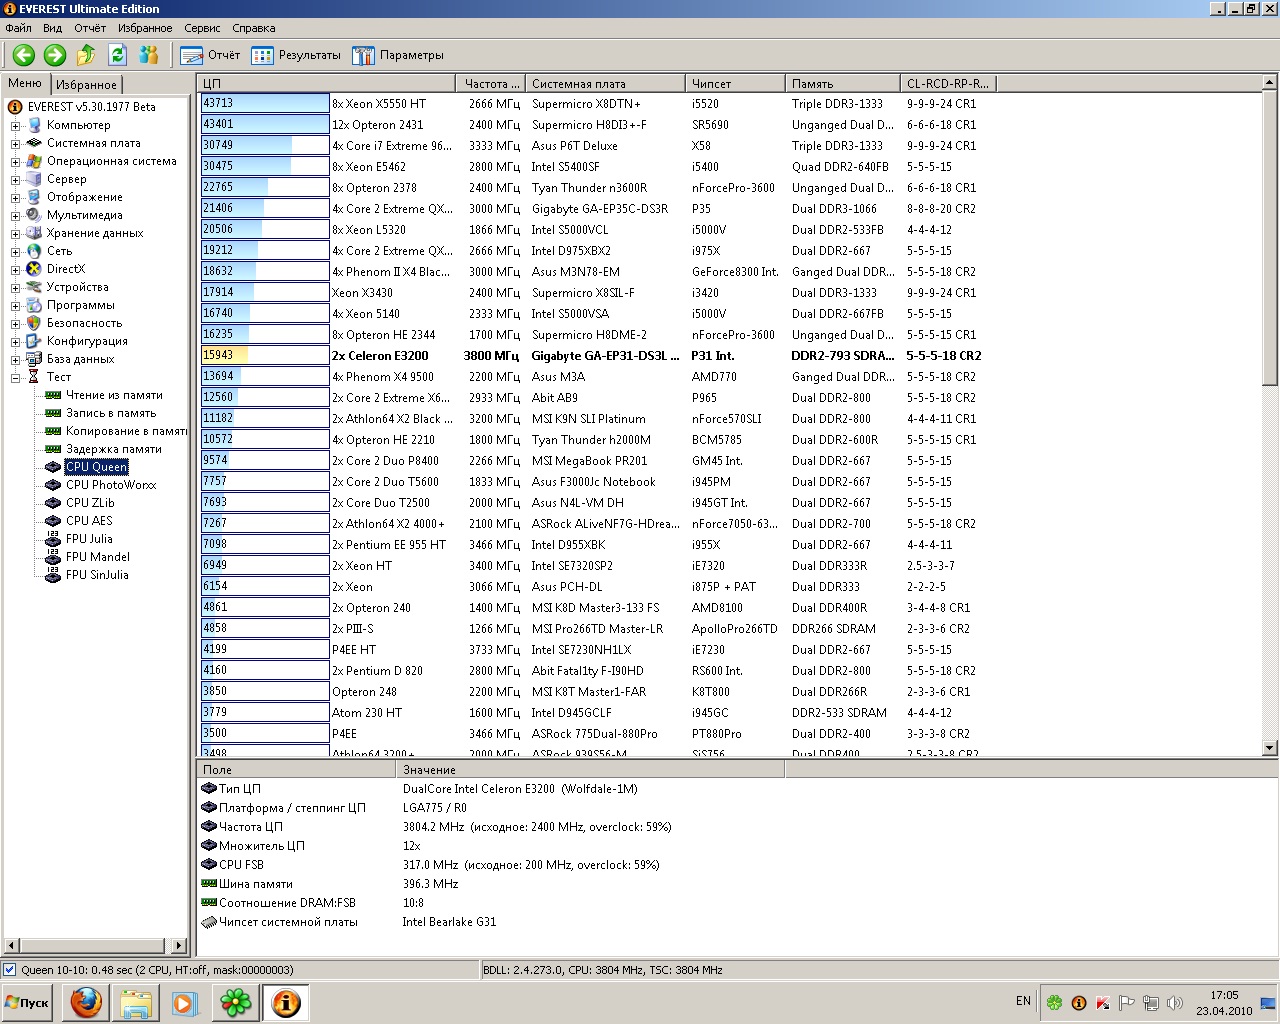Viewport: 1280px width, 1024px height.
Task: Open the Справка menu
Action: point(253,28)
